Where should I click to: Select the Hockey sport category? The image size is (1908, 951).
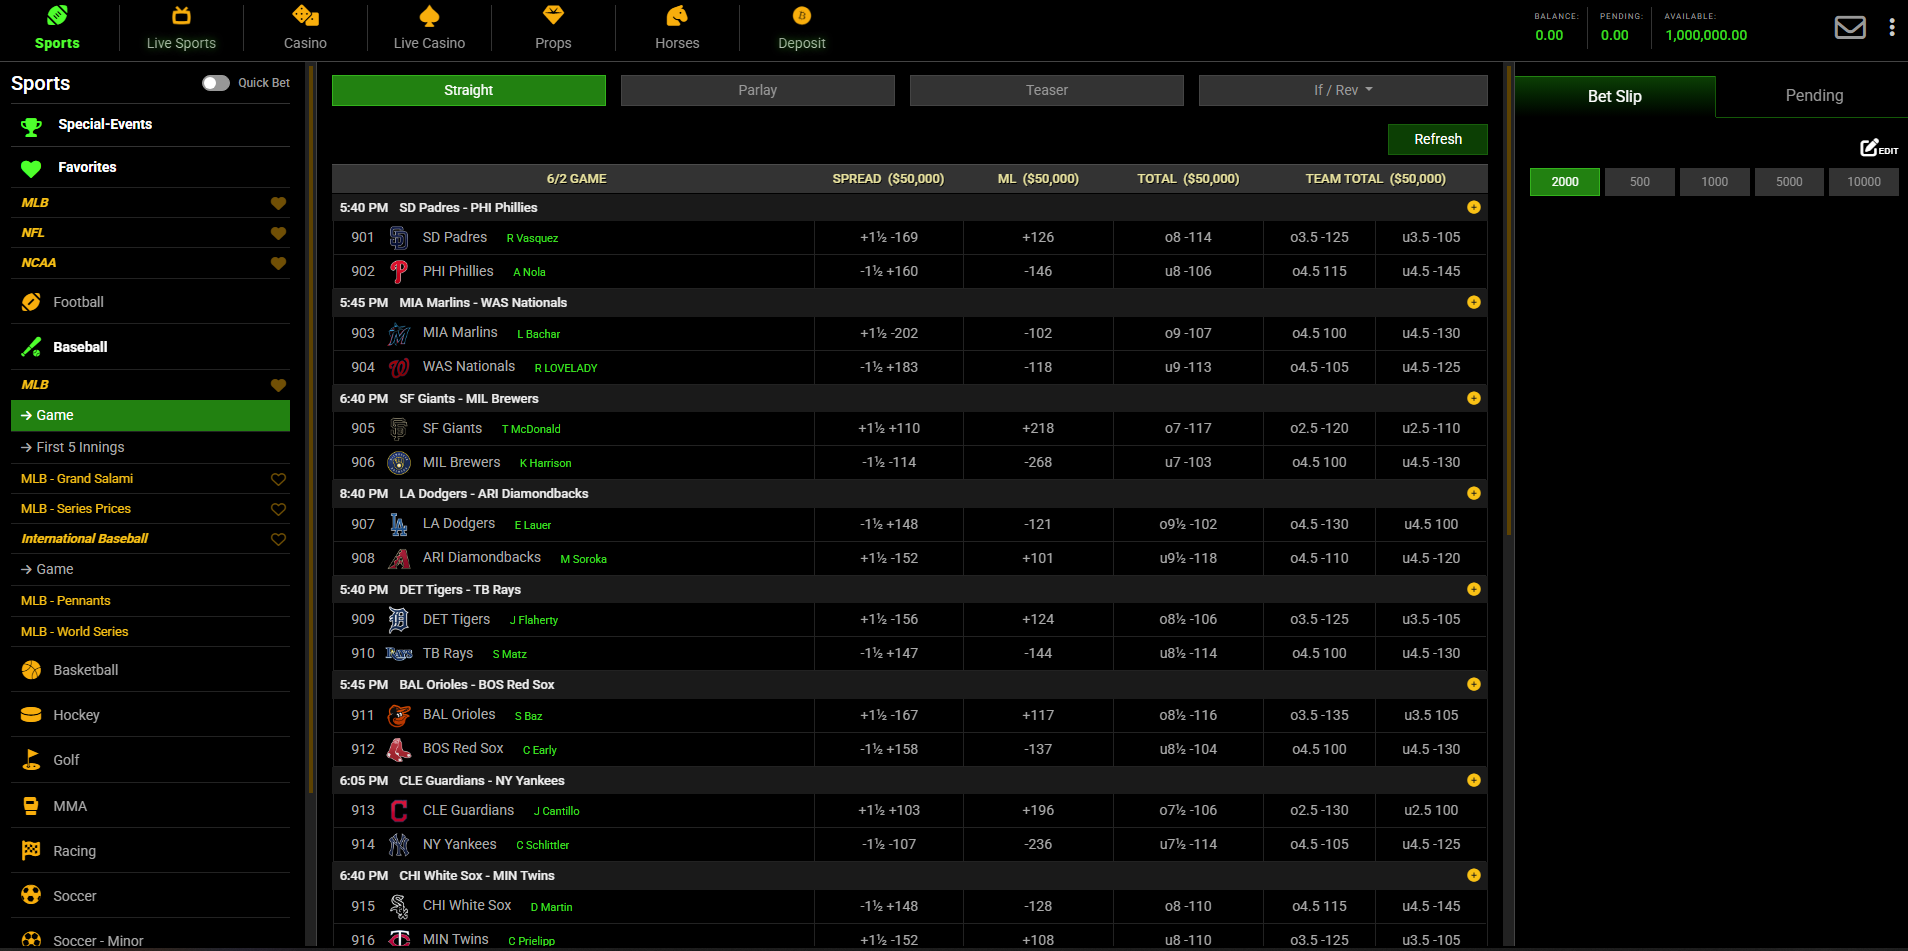coord(150,715)
